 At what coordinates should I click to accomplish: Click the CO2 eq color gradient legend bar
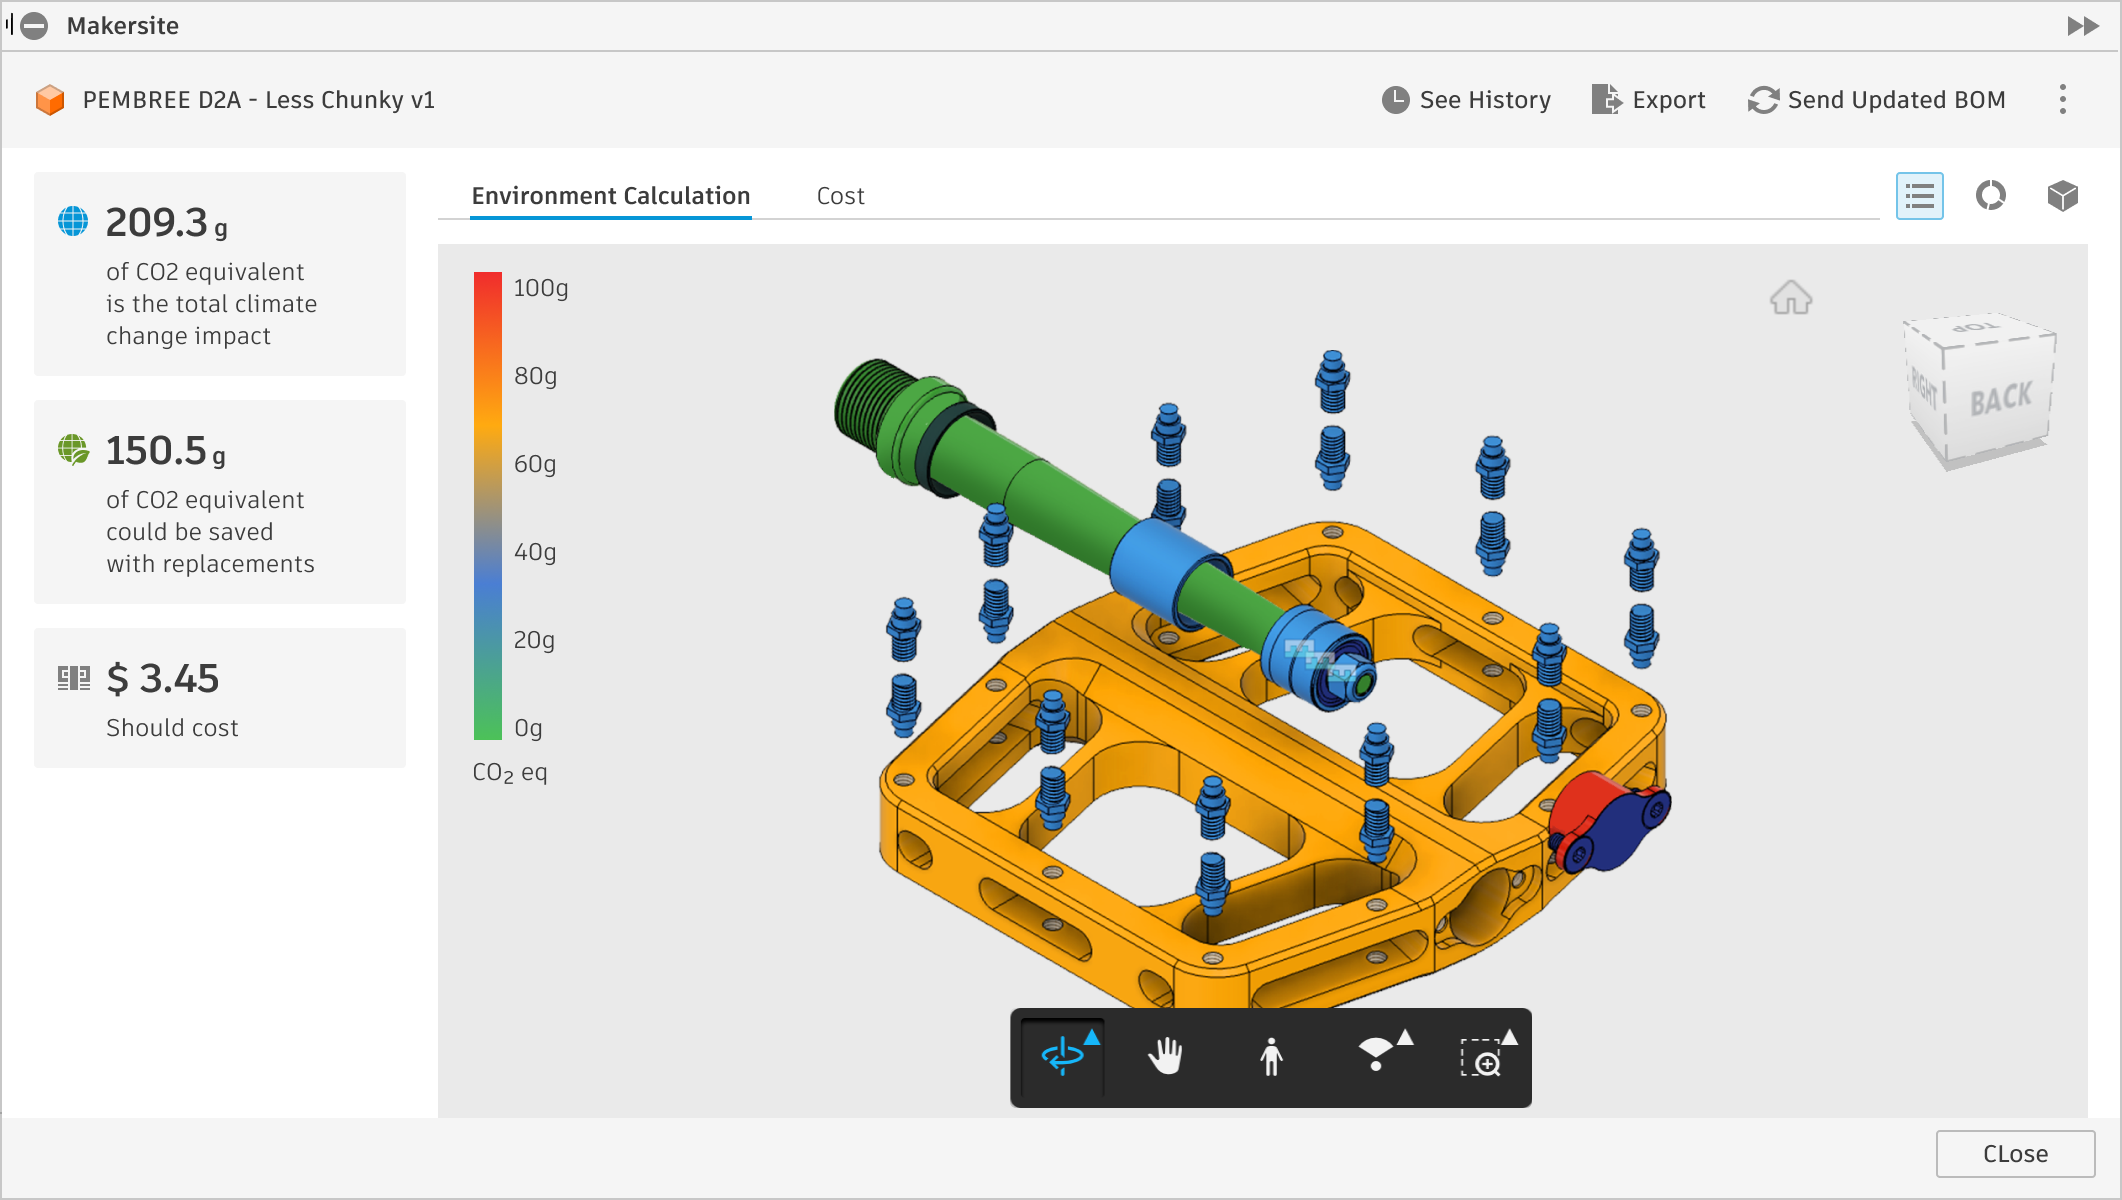coord(487,506)
